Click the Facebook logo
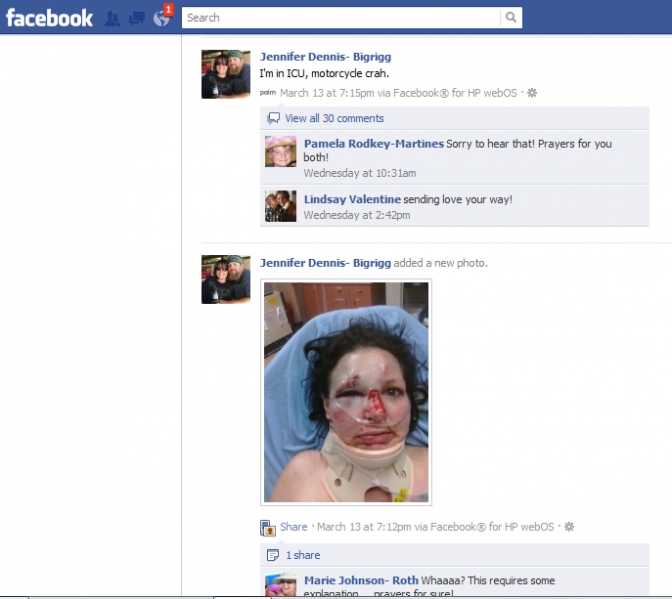Image resolution: width=672 pixels, height=599 pixels. (x=49, y=17)
